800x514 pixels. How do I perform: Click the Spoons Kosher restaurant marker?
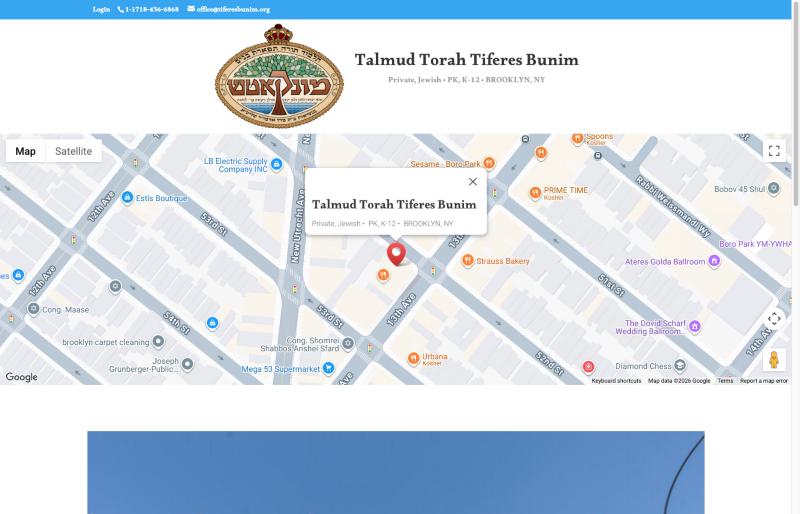577,138
